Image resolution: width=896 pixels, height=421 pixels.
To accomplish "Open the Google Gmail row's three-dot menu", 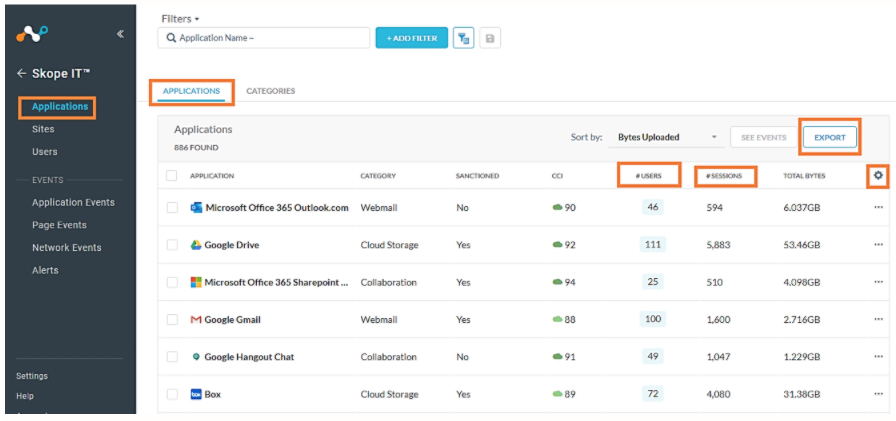I will [x=878, y=319].
